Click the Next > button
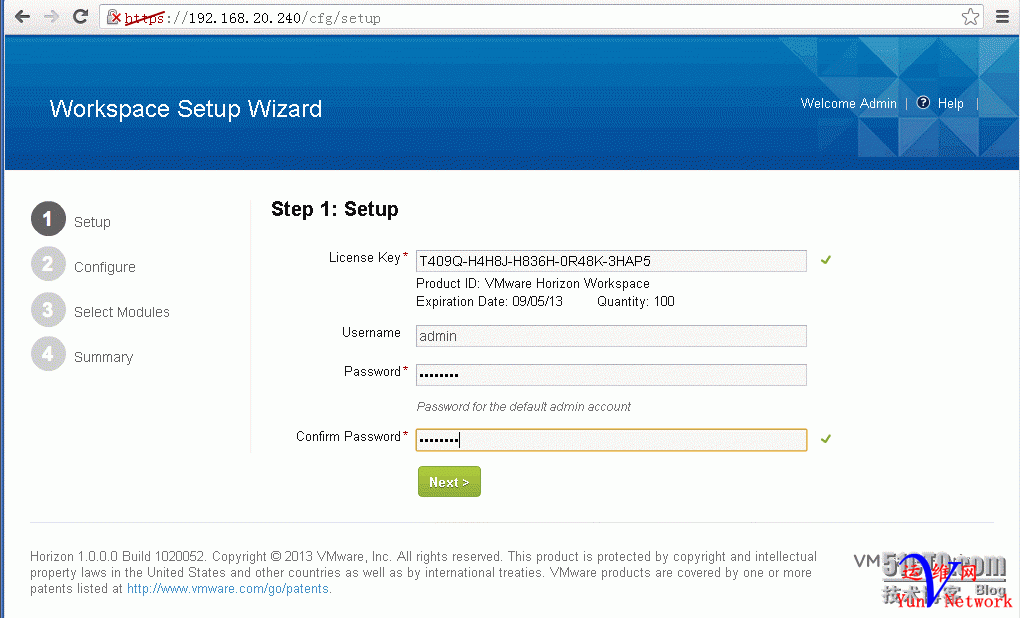The width and height of the screenshot is (1020, 618). [x=449, y=482]
